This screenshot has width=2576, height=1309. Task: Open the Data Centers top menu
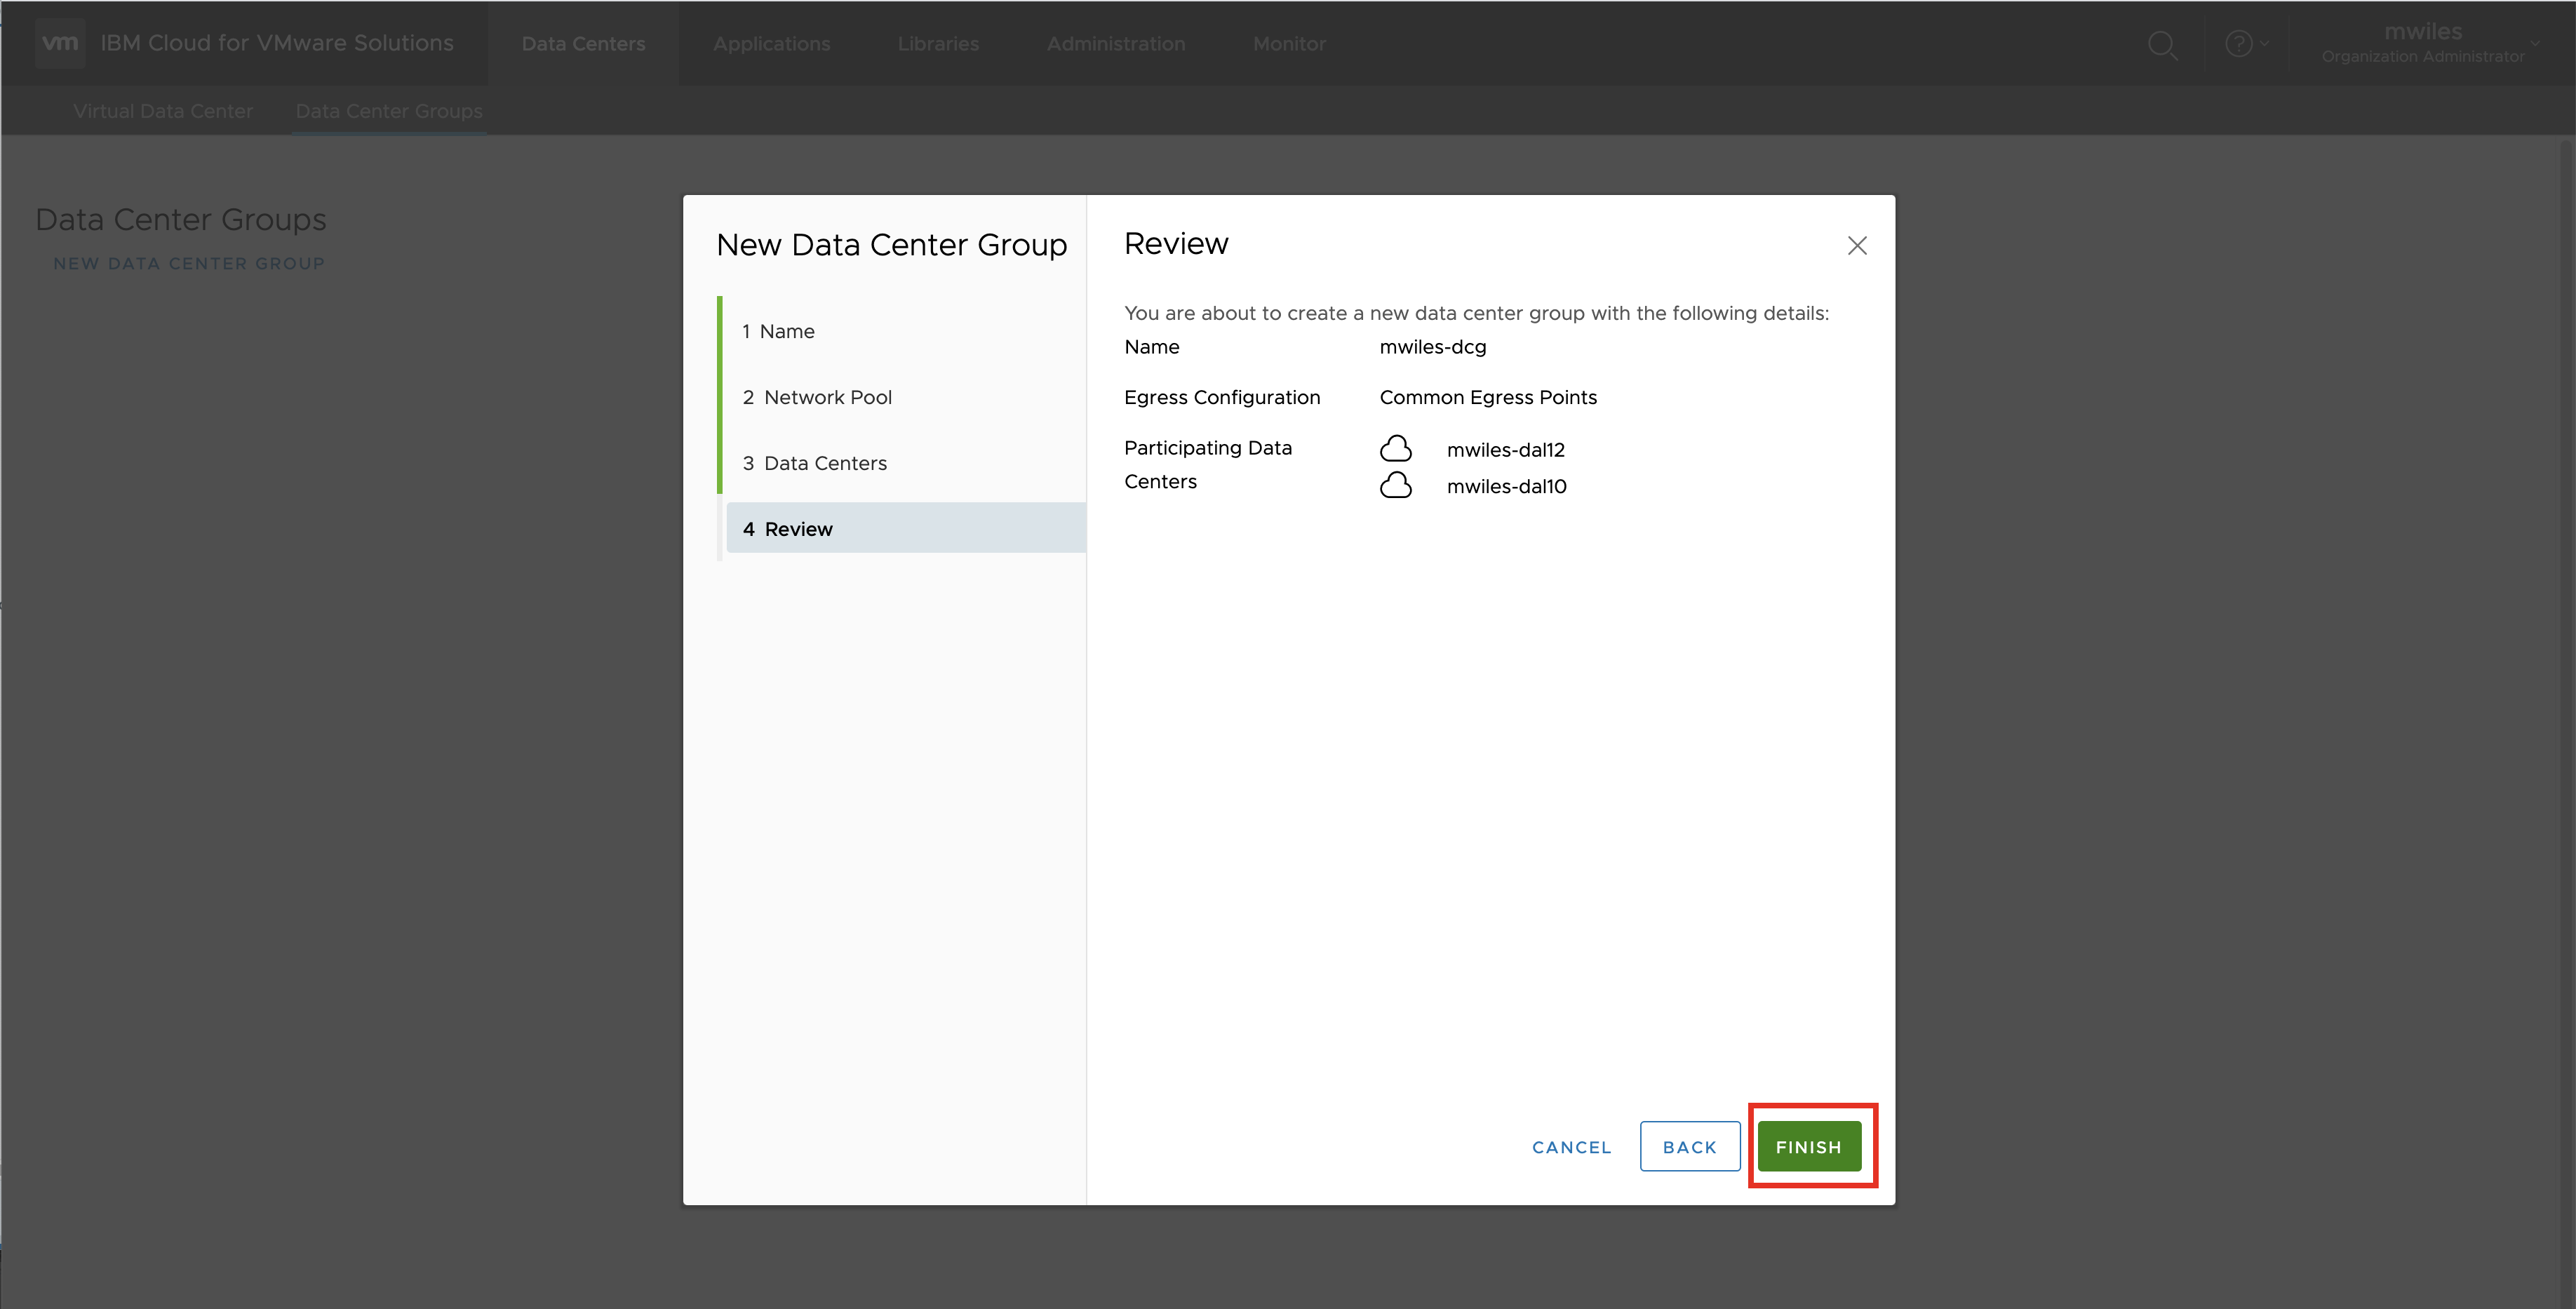(x=583, y=44)
